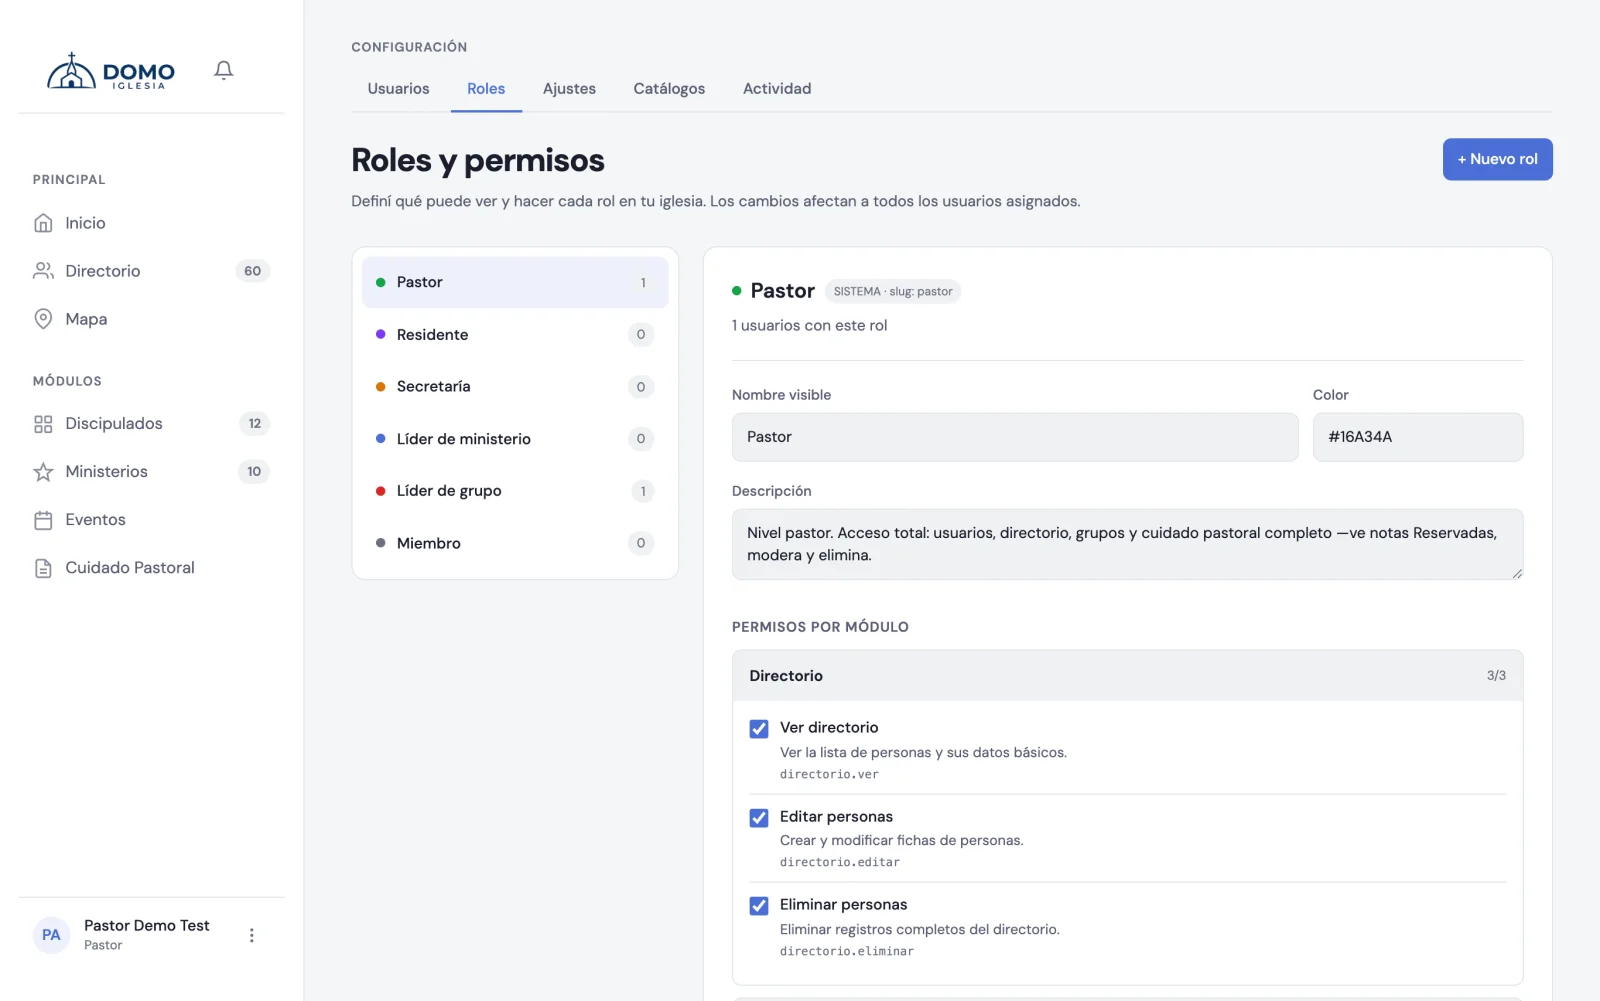Uncheck the Ver directorio permission
The height and width of the screenshot is (1001, 1600).
click(x=759, y=729)
